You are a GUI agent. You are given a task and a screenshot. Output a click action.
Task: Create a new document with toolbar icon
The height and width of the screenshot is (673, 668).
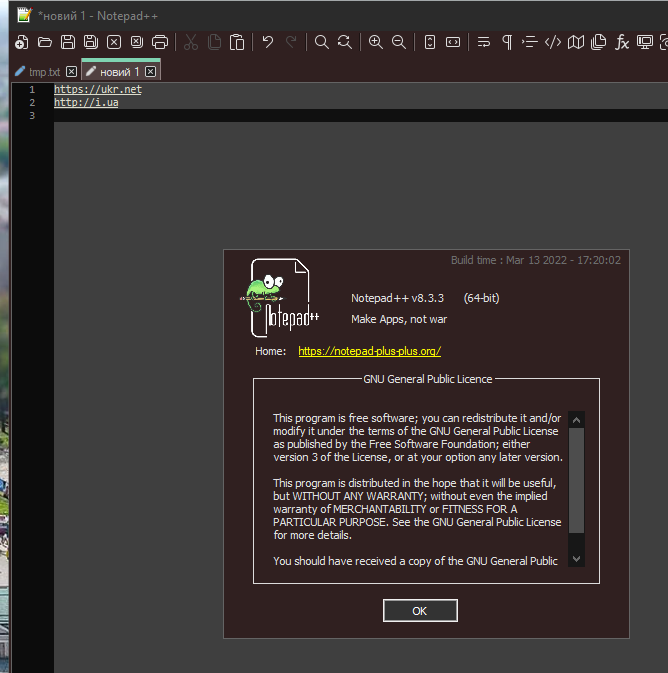click(x=21, y=42)
